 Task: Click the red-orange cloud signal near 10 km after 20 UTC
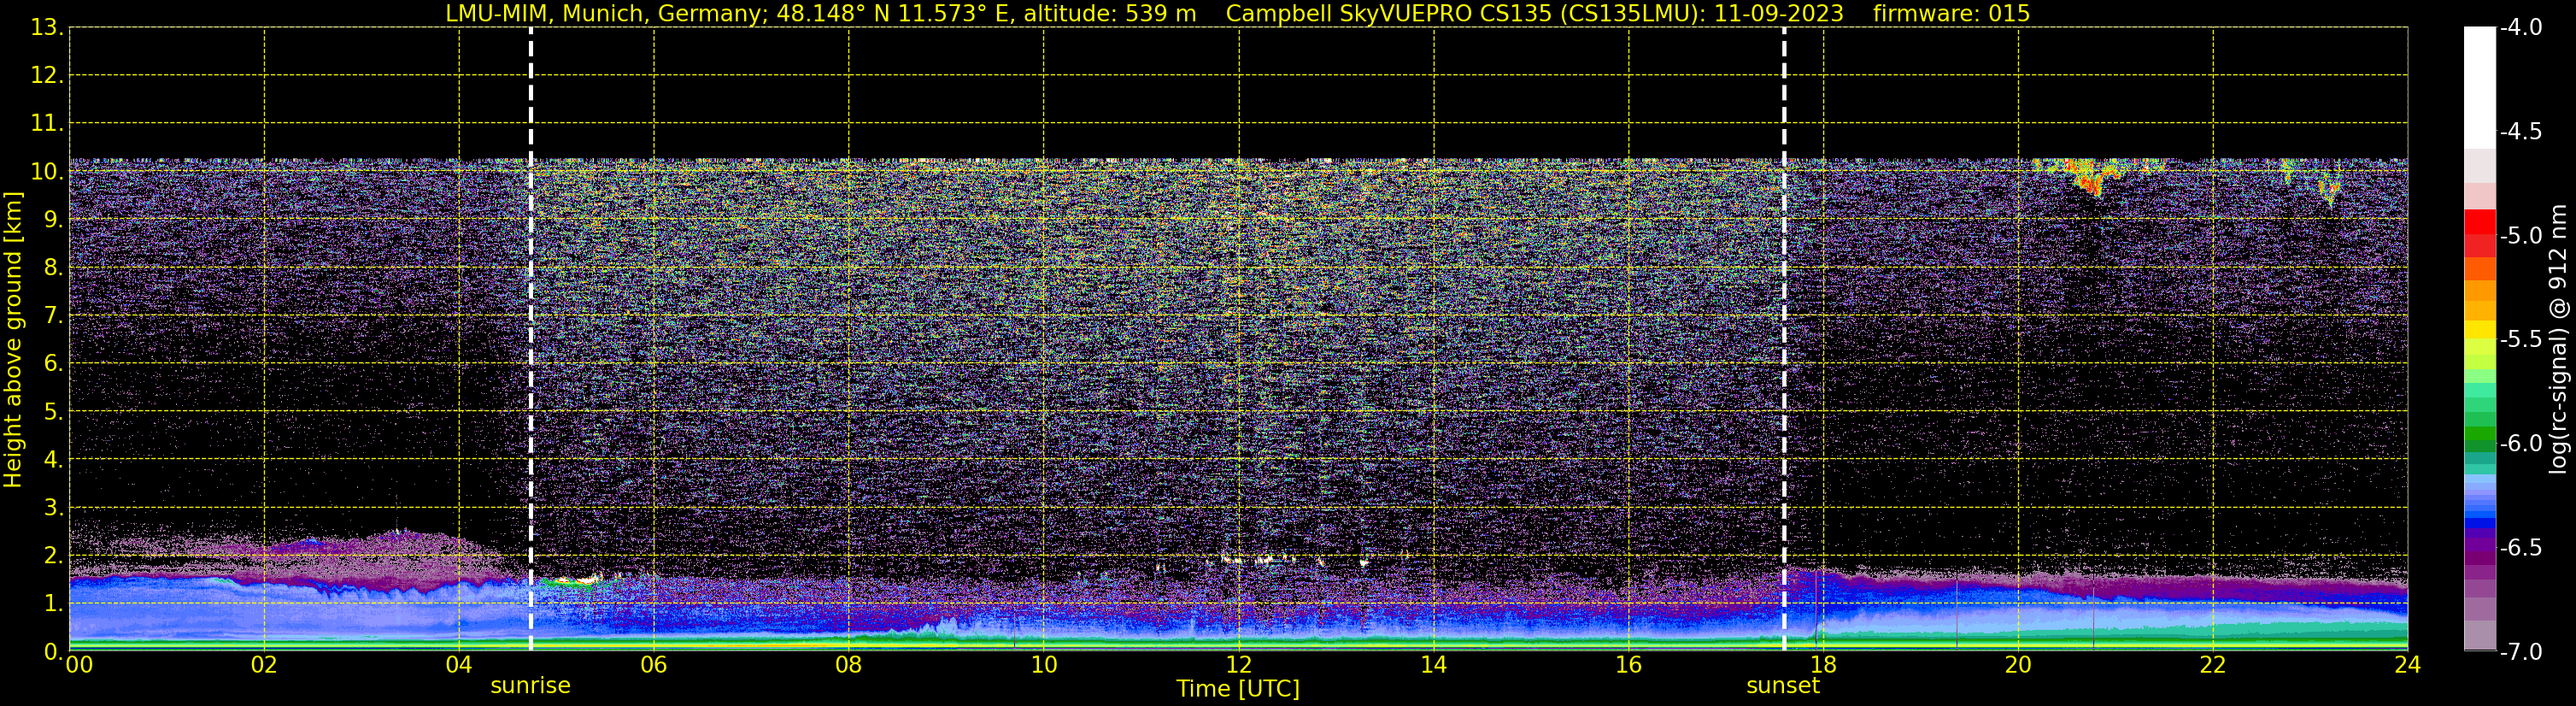pos(2088,176)
